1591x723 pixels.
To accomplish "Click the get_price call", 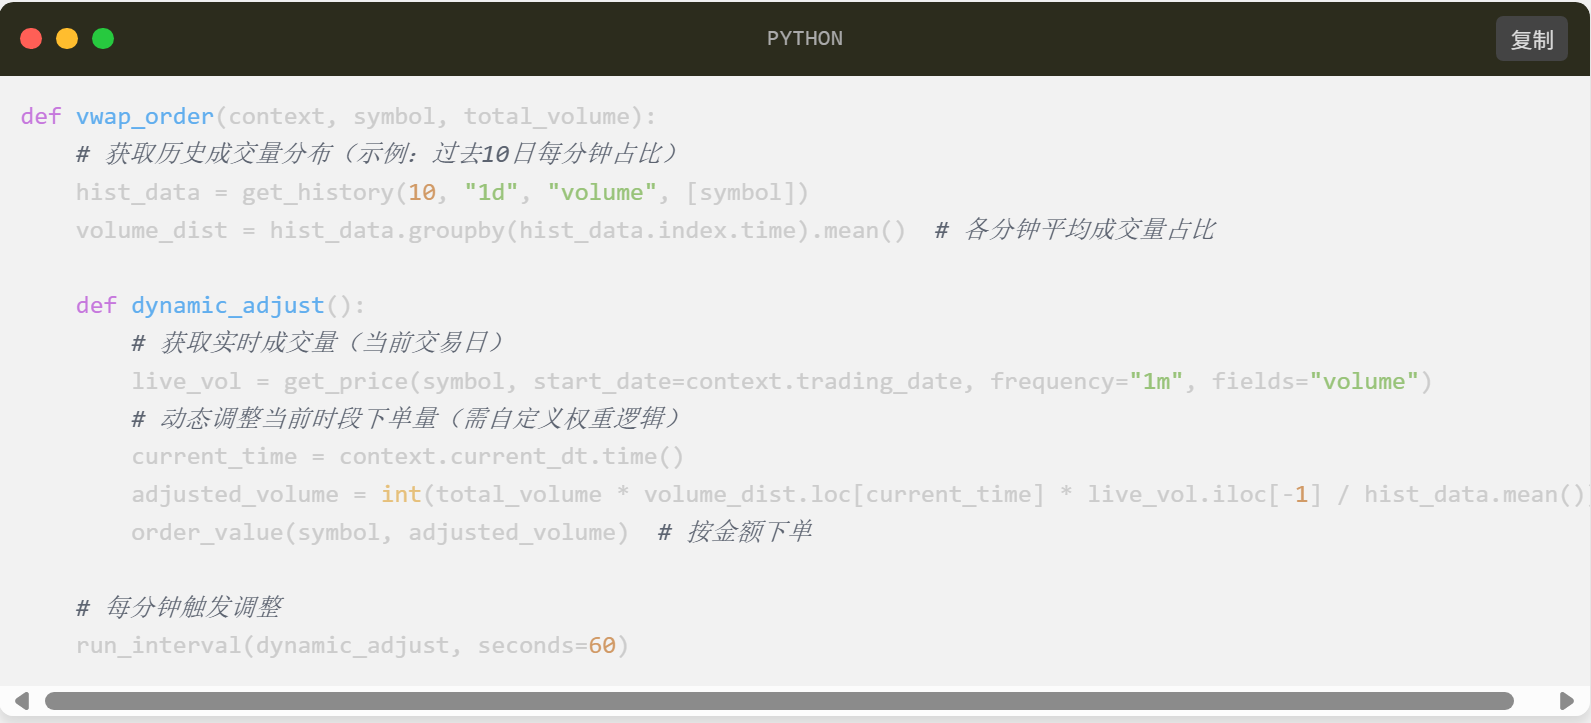I will [346, 381].
